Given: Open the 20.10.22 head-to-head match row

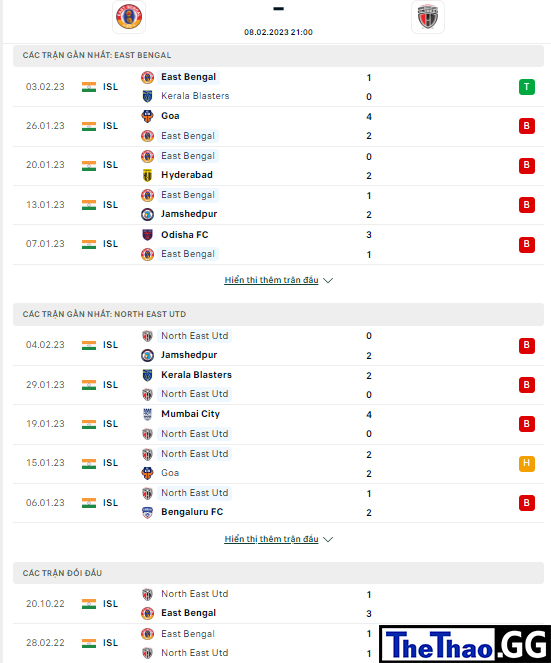Looking at the screenshot, I should [278, 604].
